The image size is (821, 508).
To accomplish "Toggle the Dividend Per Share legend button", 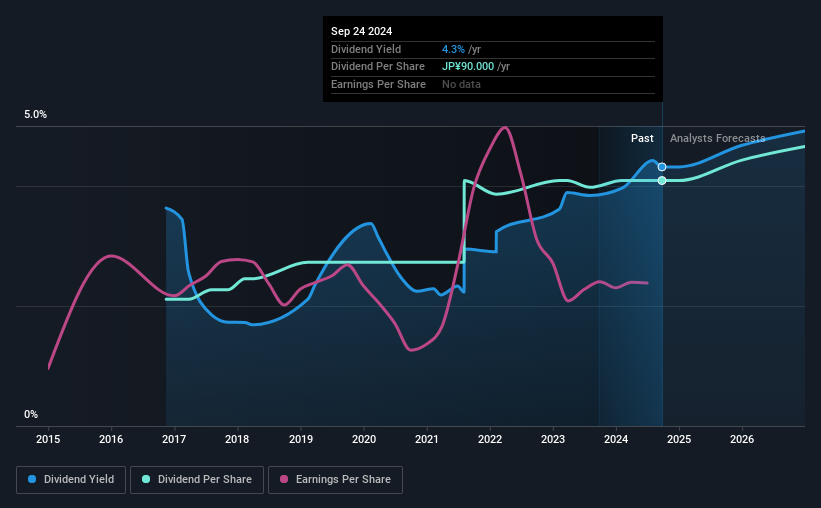I will [197, 480].
